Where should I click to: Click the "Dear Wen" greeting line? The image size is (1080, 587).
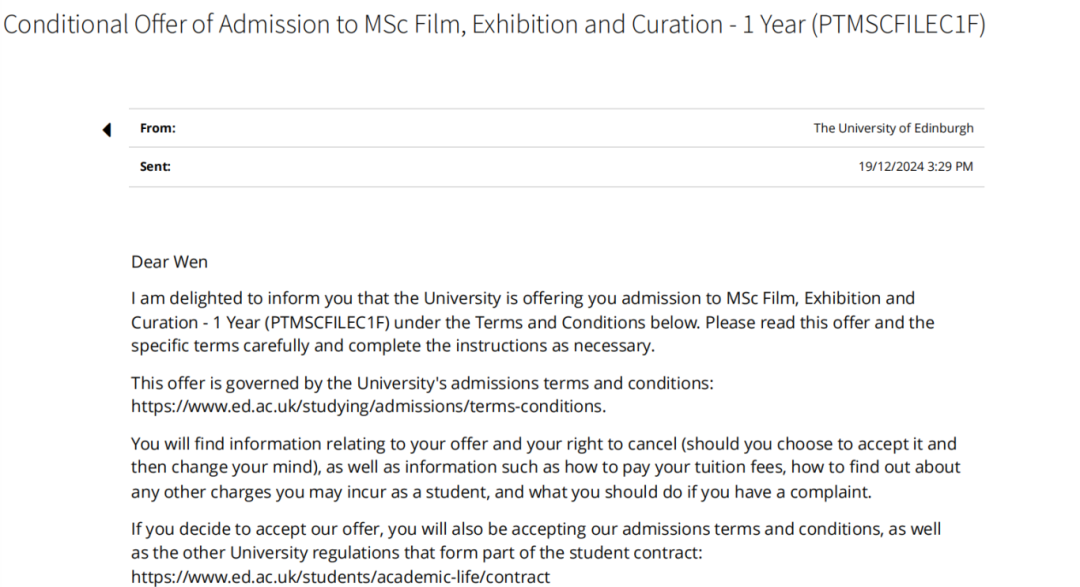click(x=169, y=262)
